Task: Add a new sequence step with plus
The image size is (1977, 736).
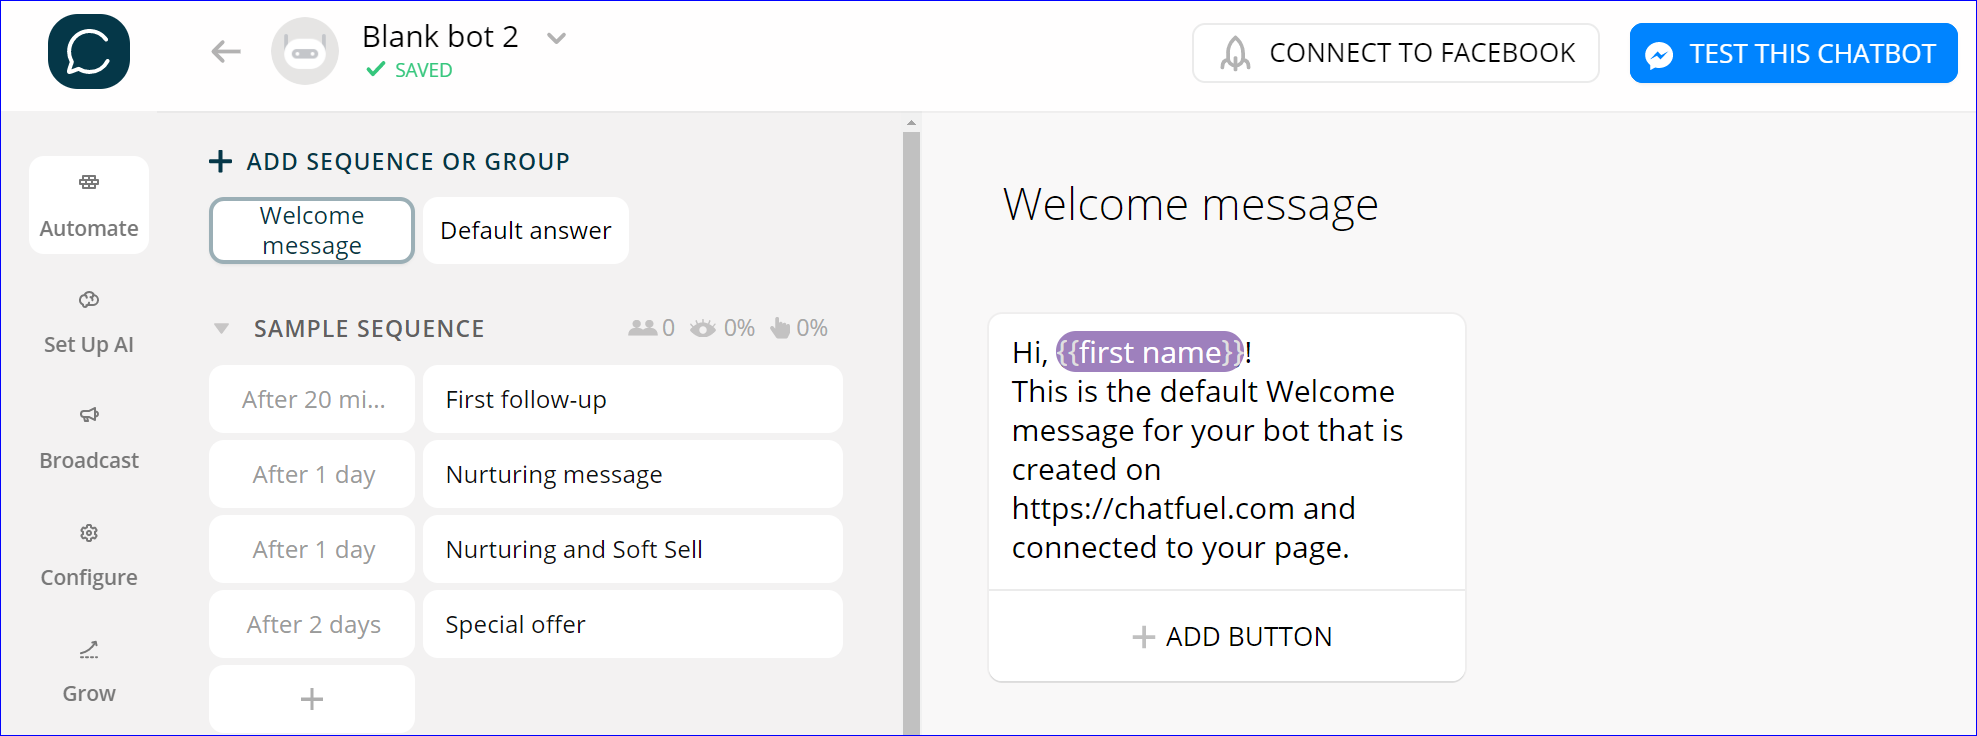Action: pyautogui.click(x=312, y=699)
